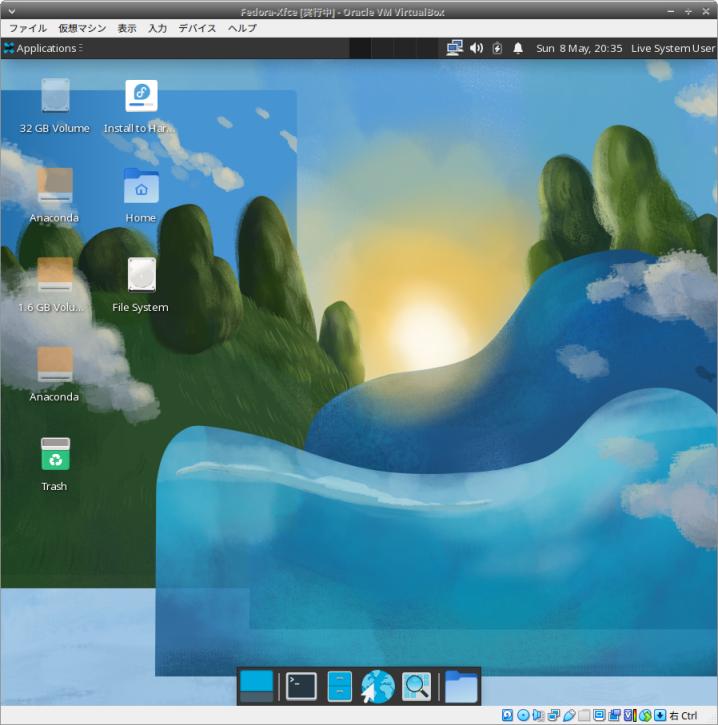Click the power manager battery tray icon
Image resolution: width=718 pixels, height=725 pixels.
click(497, 48)
